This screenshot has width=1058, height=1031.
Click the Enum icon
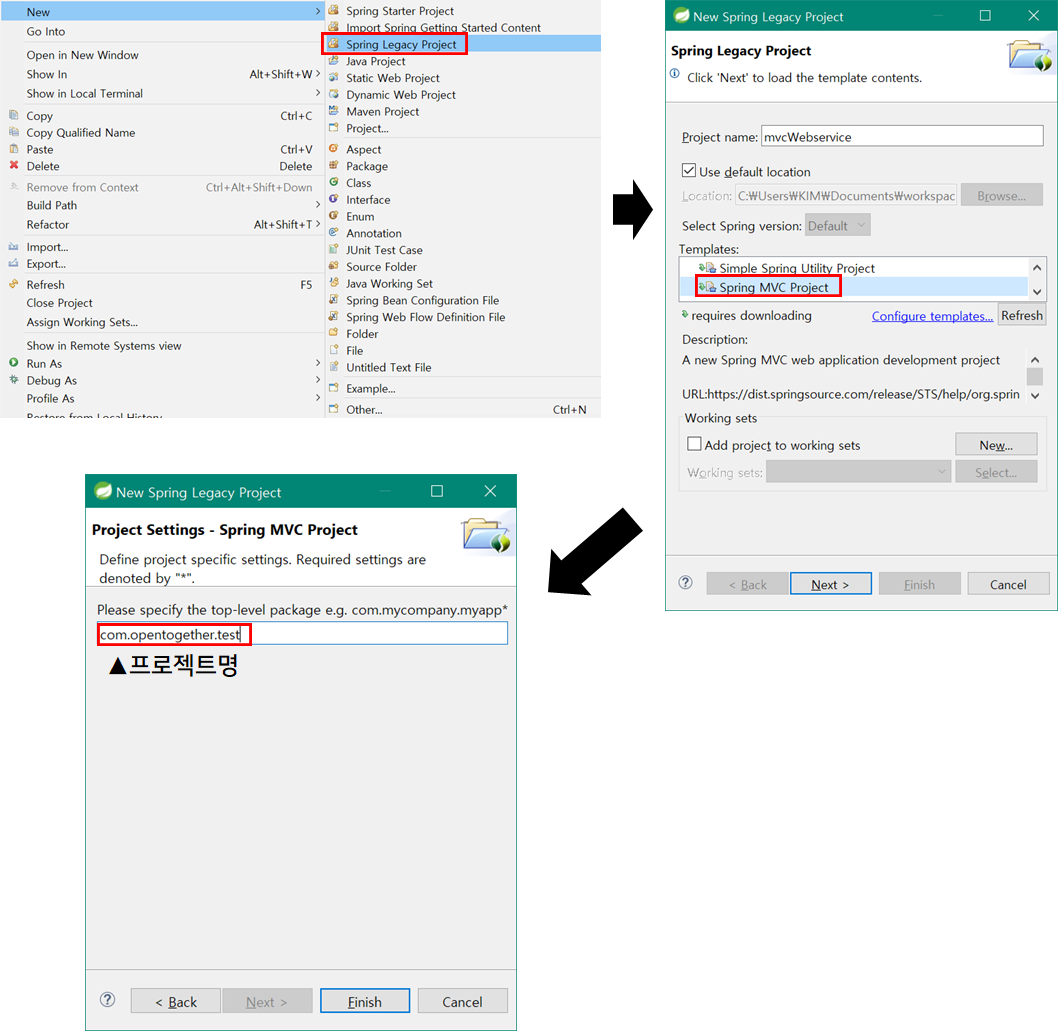coord(333,216)
